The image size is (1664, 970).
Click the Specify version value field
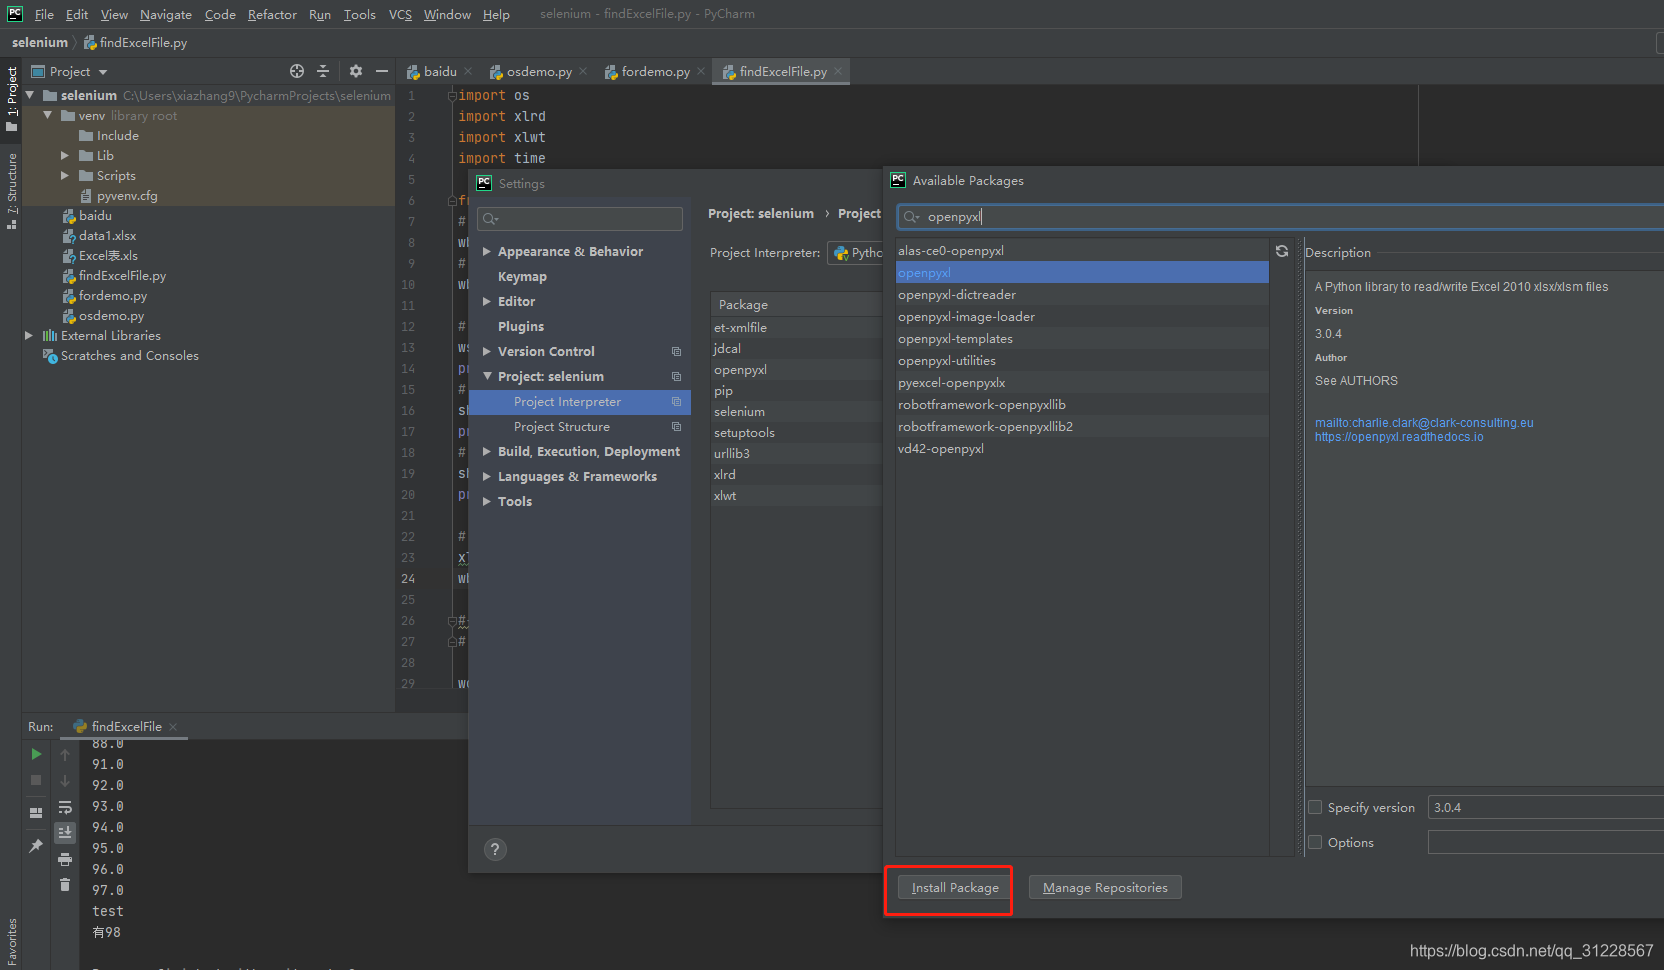point(1545,807)
